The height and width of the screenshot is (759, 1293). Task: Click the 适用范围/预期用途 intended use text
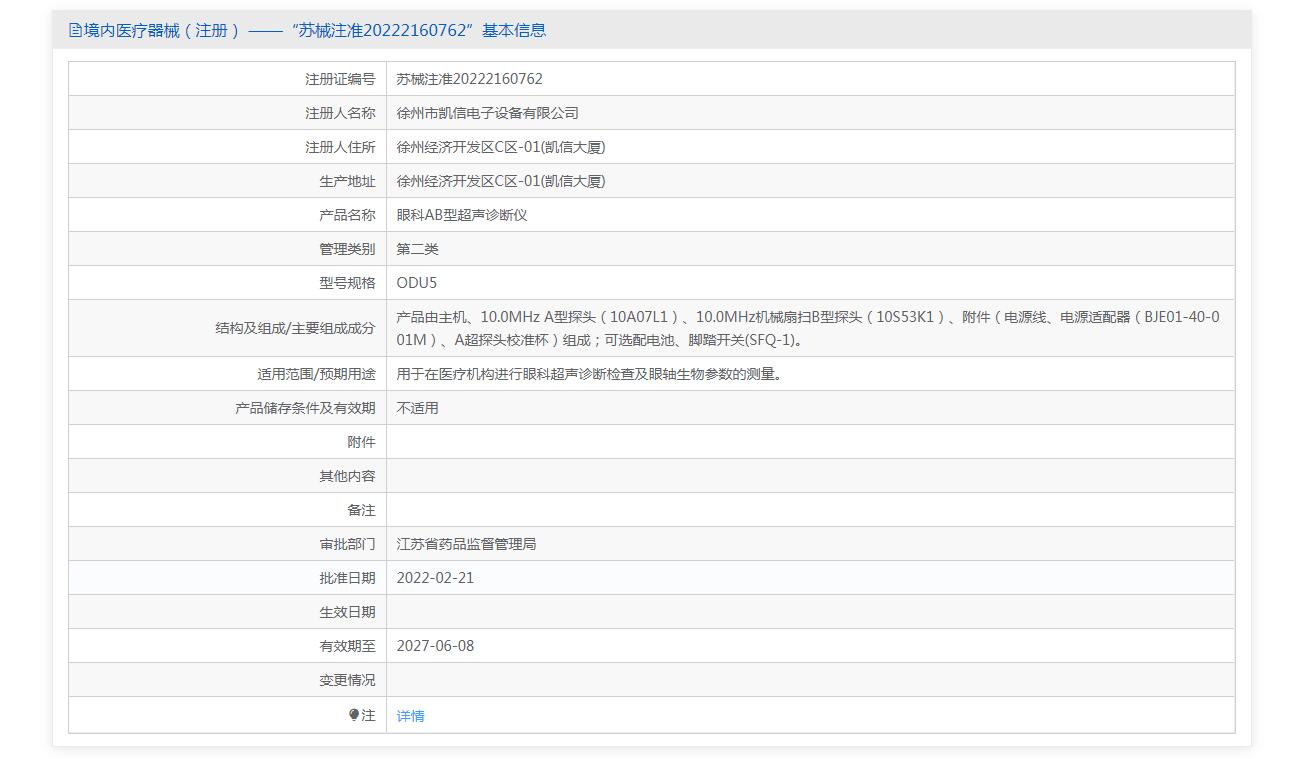point(588,374)
